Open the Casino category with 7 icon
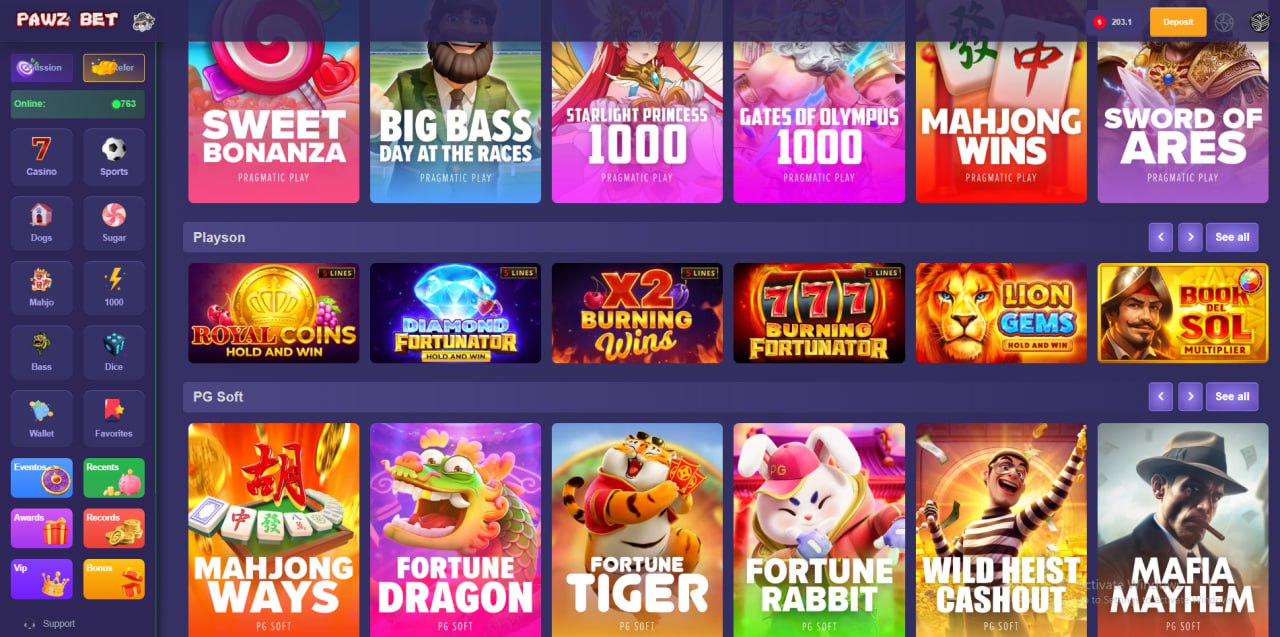This screenshot has height=637, width=1280. pyautogui.click(x=42, y=157)
